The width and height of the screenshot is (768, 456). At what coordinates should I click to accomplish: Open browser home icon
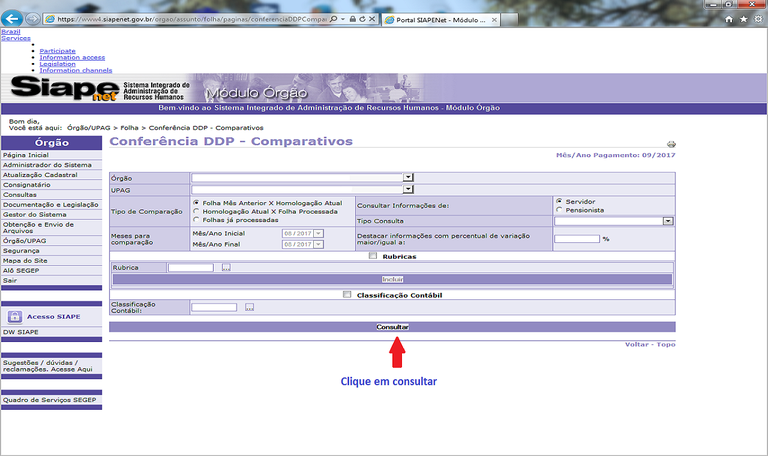click(727, 19)
